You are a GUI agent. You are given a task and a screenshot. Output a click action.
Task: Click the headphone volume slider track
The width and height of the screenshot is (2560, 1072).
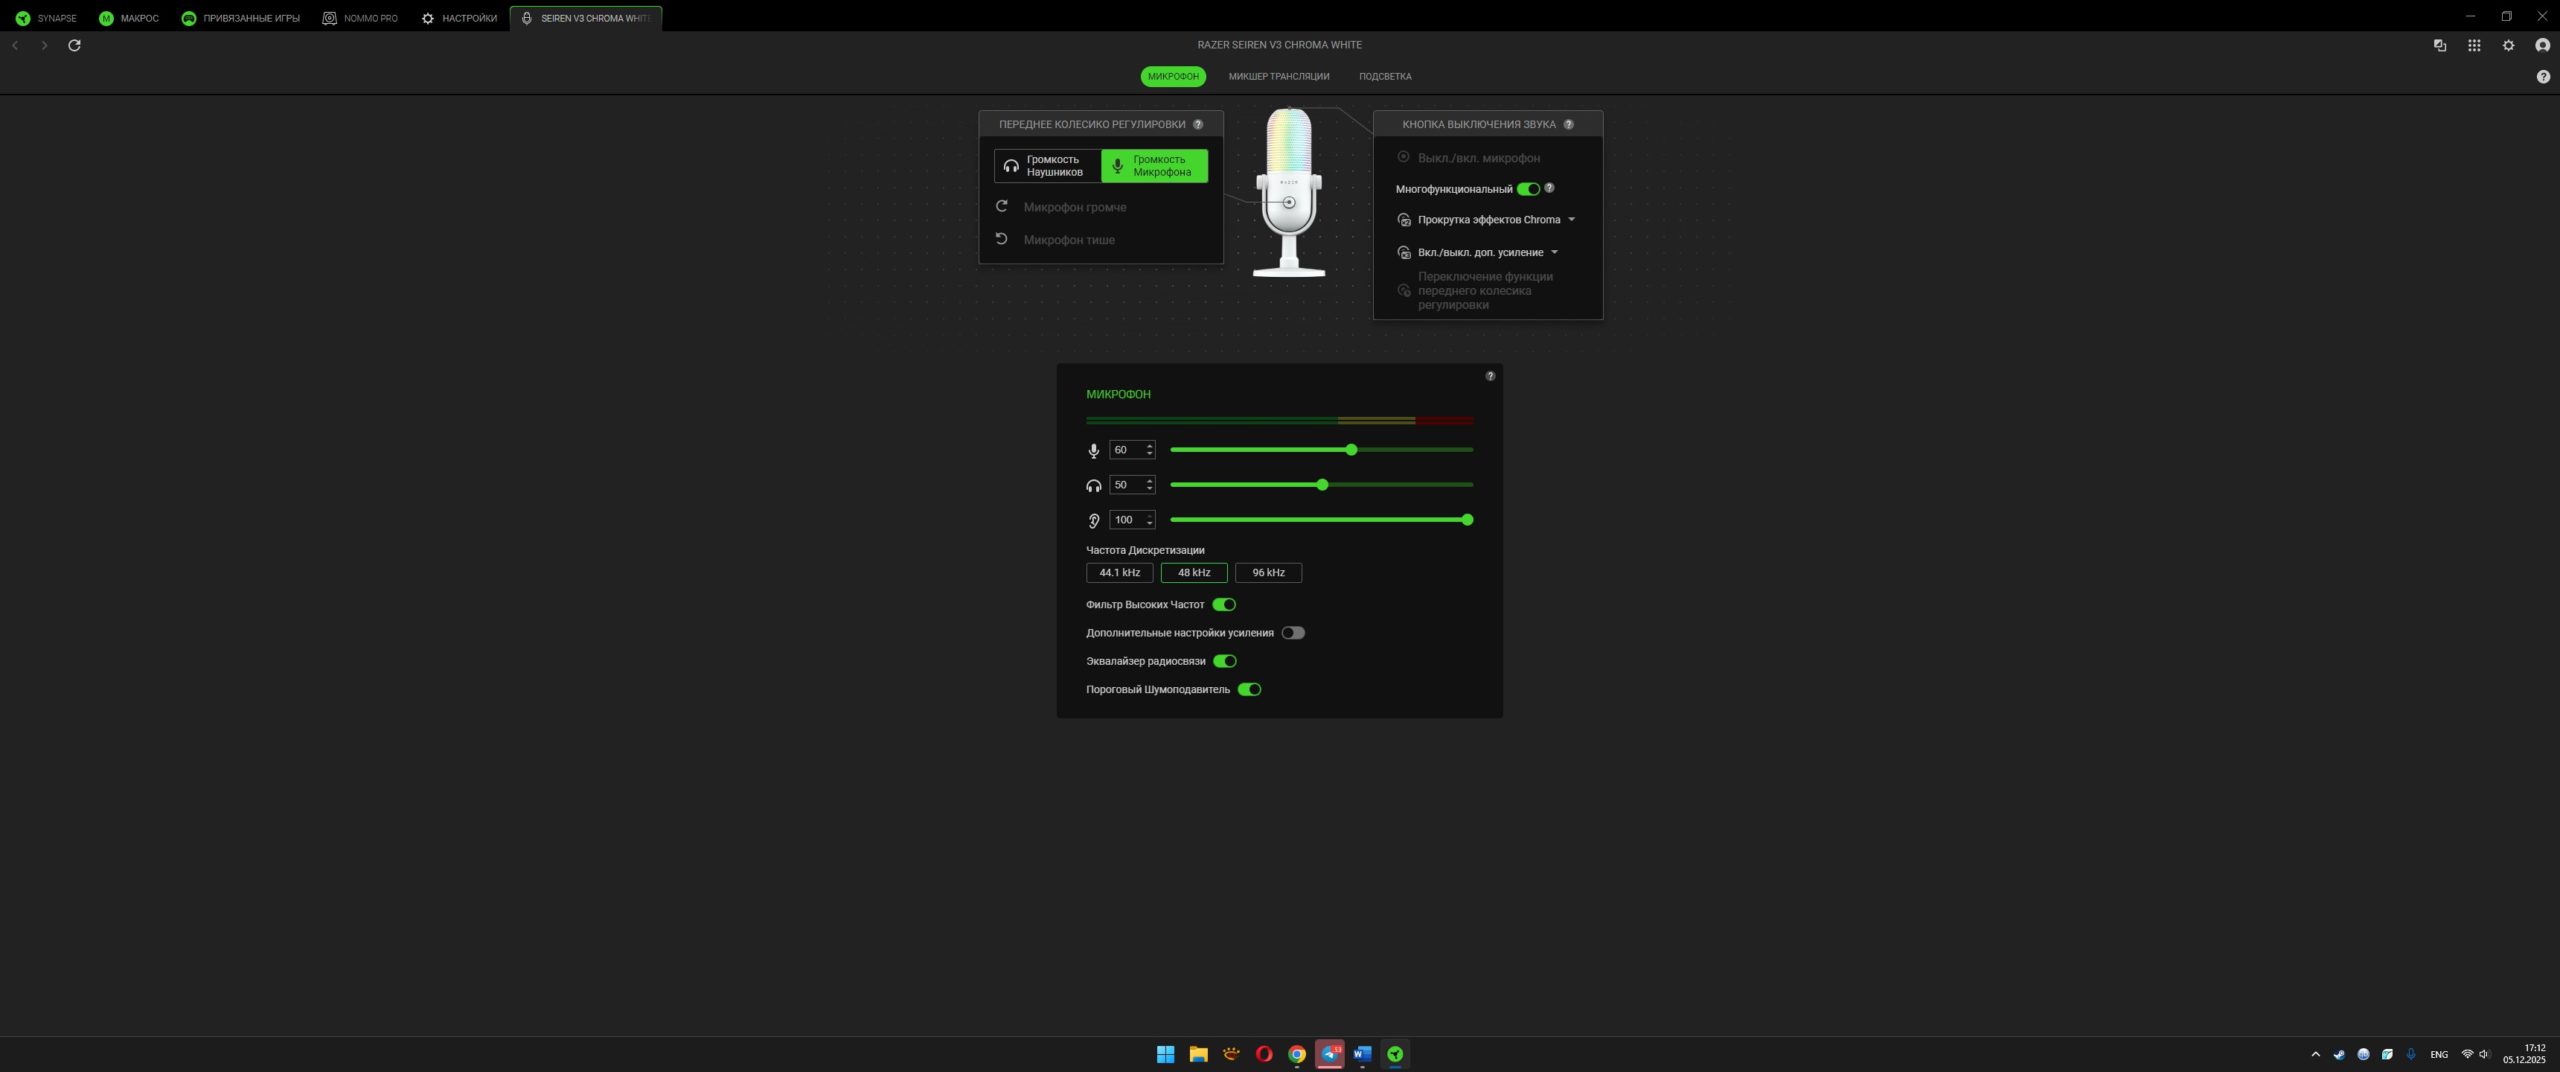1321,485
